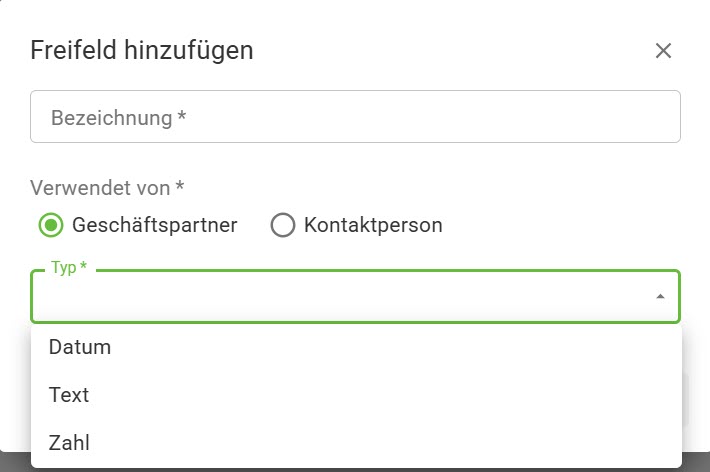This screenshot has width=710, height=472.
Task: Choose Datum from the Typ list
Action: 80,347
